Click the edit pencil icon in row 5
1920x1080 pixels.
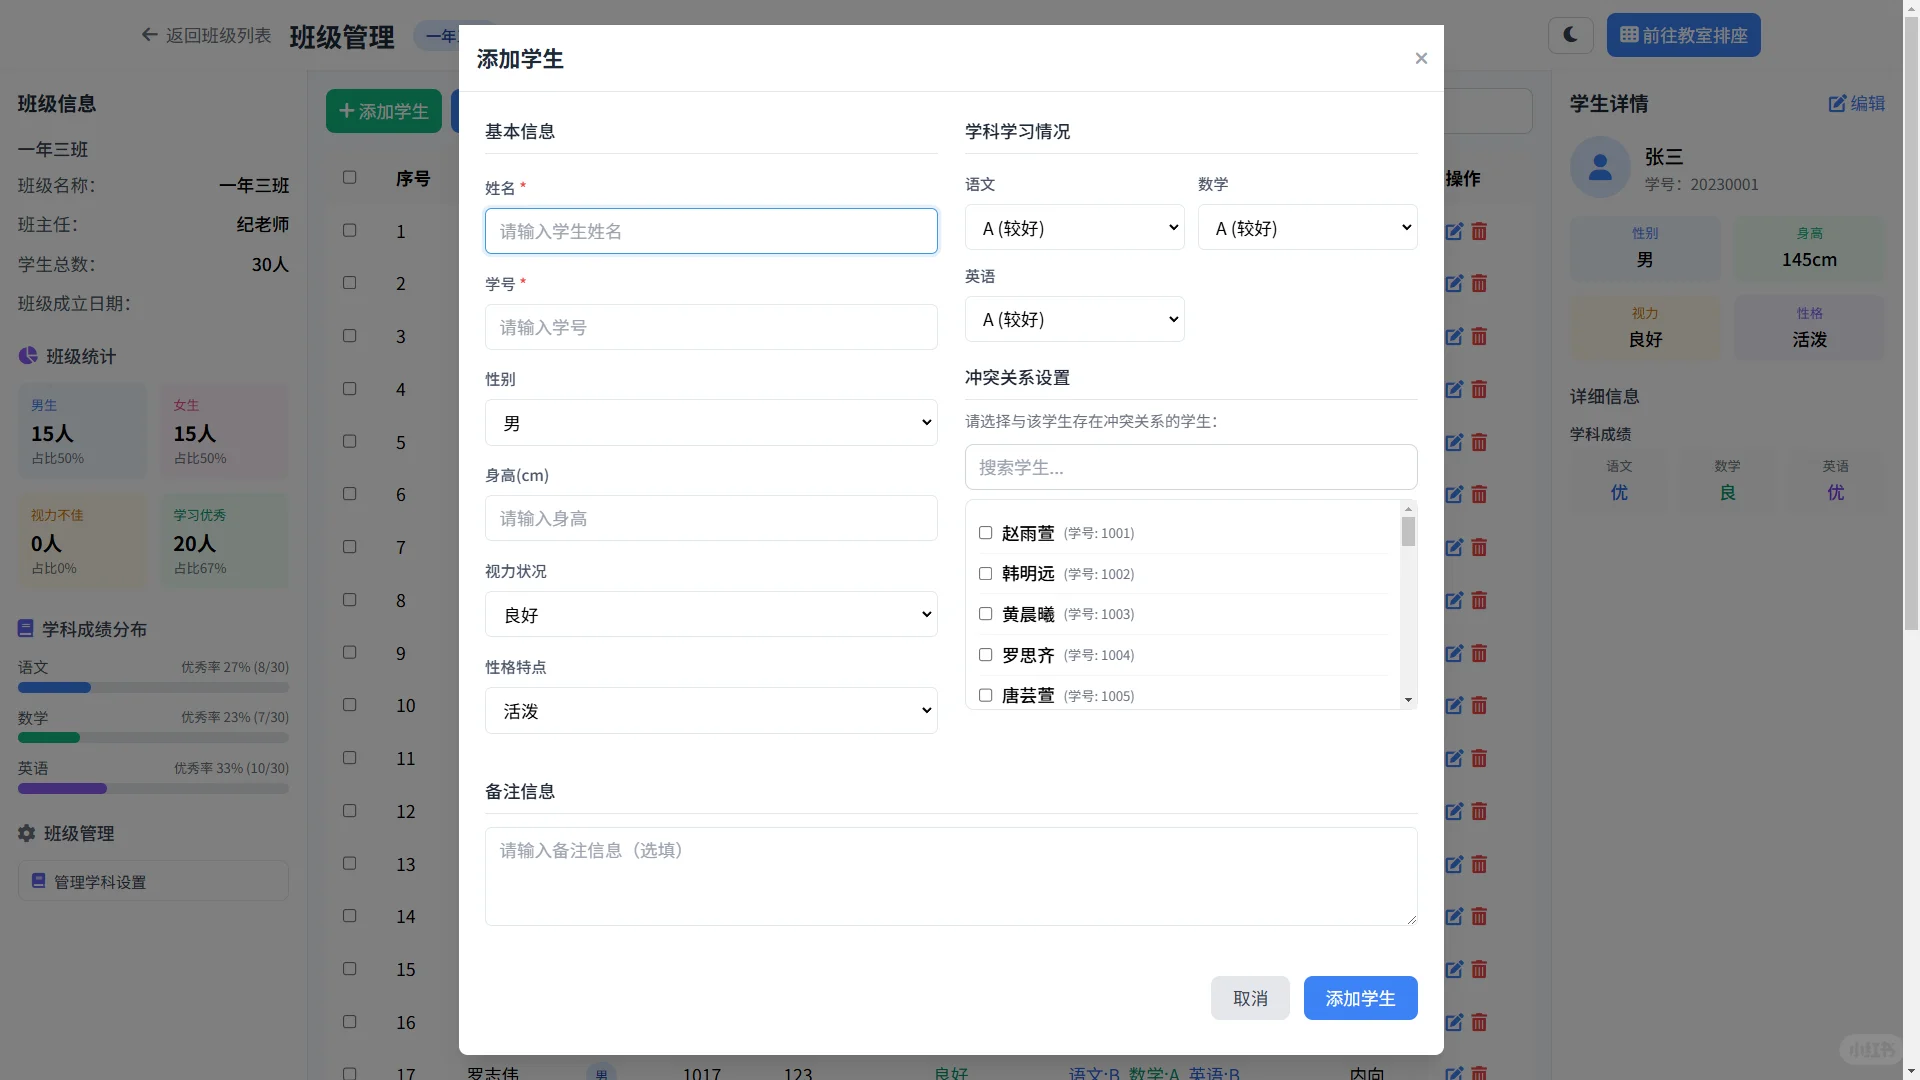point(1454,442)
